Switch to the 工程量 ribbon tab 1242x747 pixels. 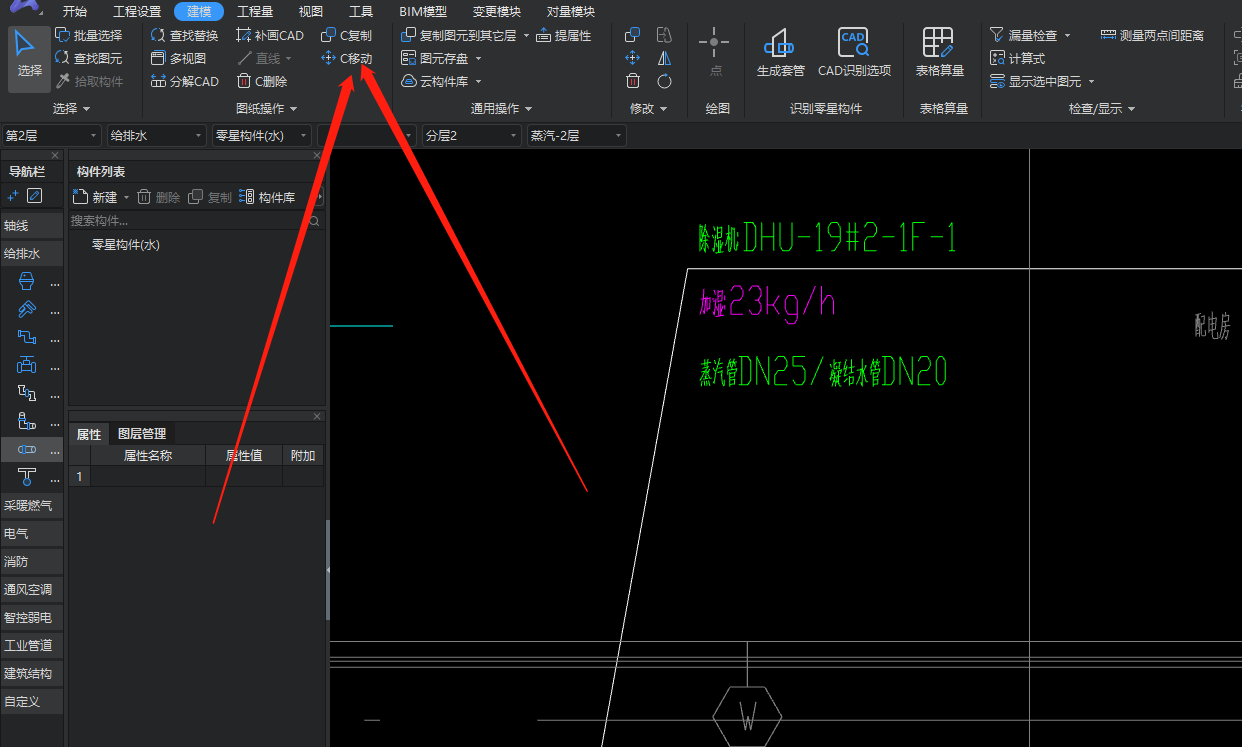(x=255, y=12)
